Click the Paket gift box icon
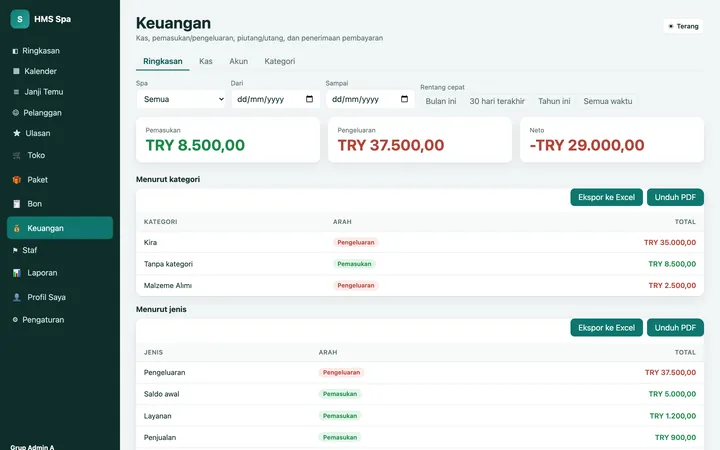Image resolution: width=720 pixels, height=450 pixels. [17, 180]
